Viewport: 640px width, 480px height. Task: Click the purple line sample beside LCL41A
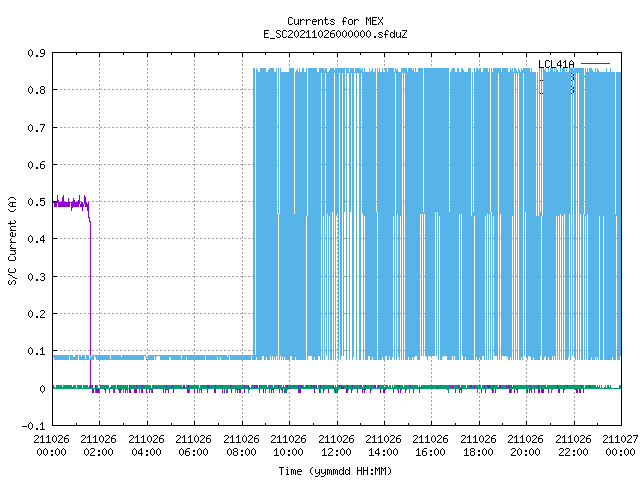click(x=595, y=64)
